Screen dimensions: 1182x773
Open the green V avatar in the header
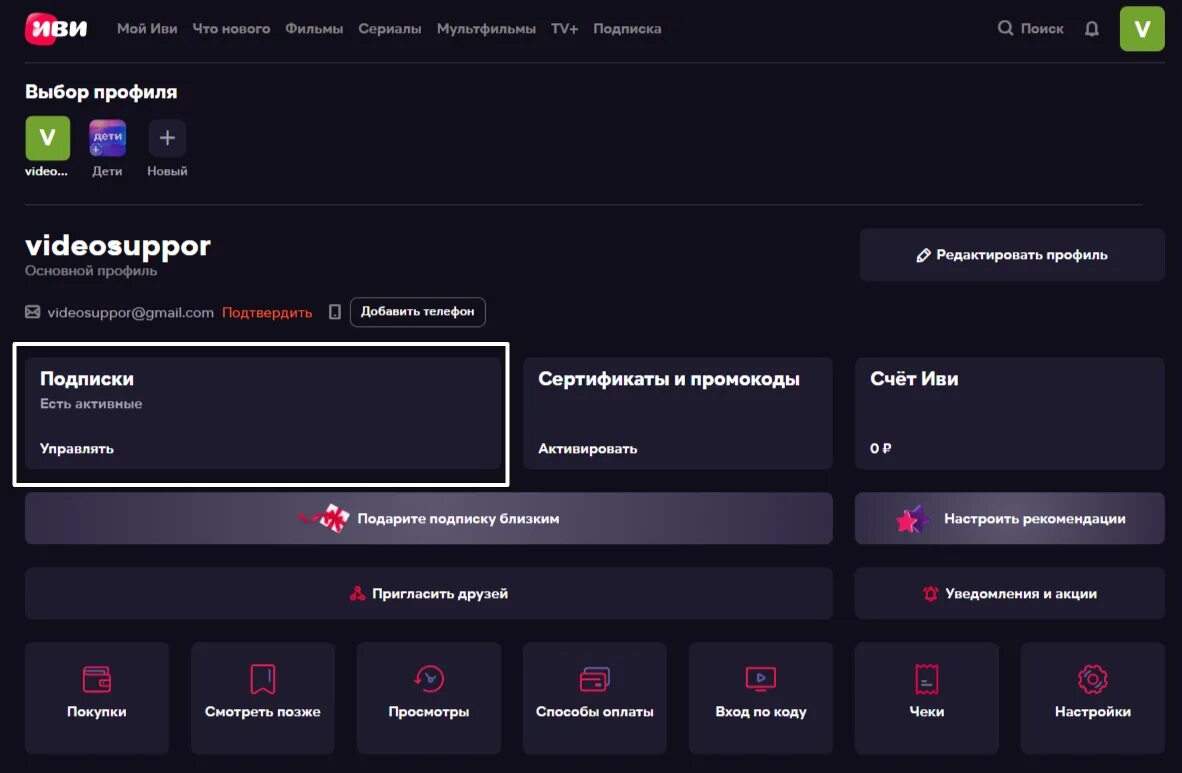(x=1142, y=29)
